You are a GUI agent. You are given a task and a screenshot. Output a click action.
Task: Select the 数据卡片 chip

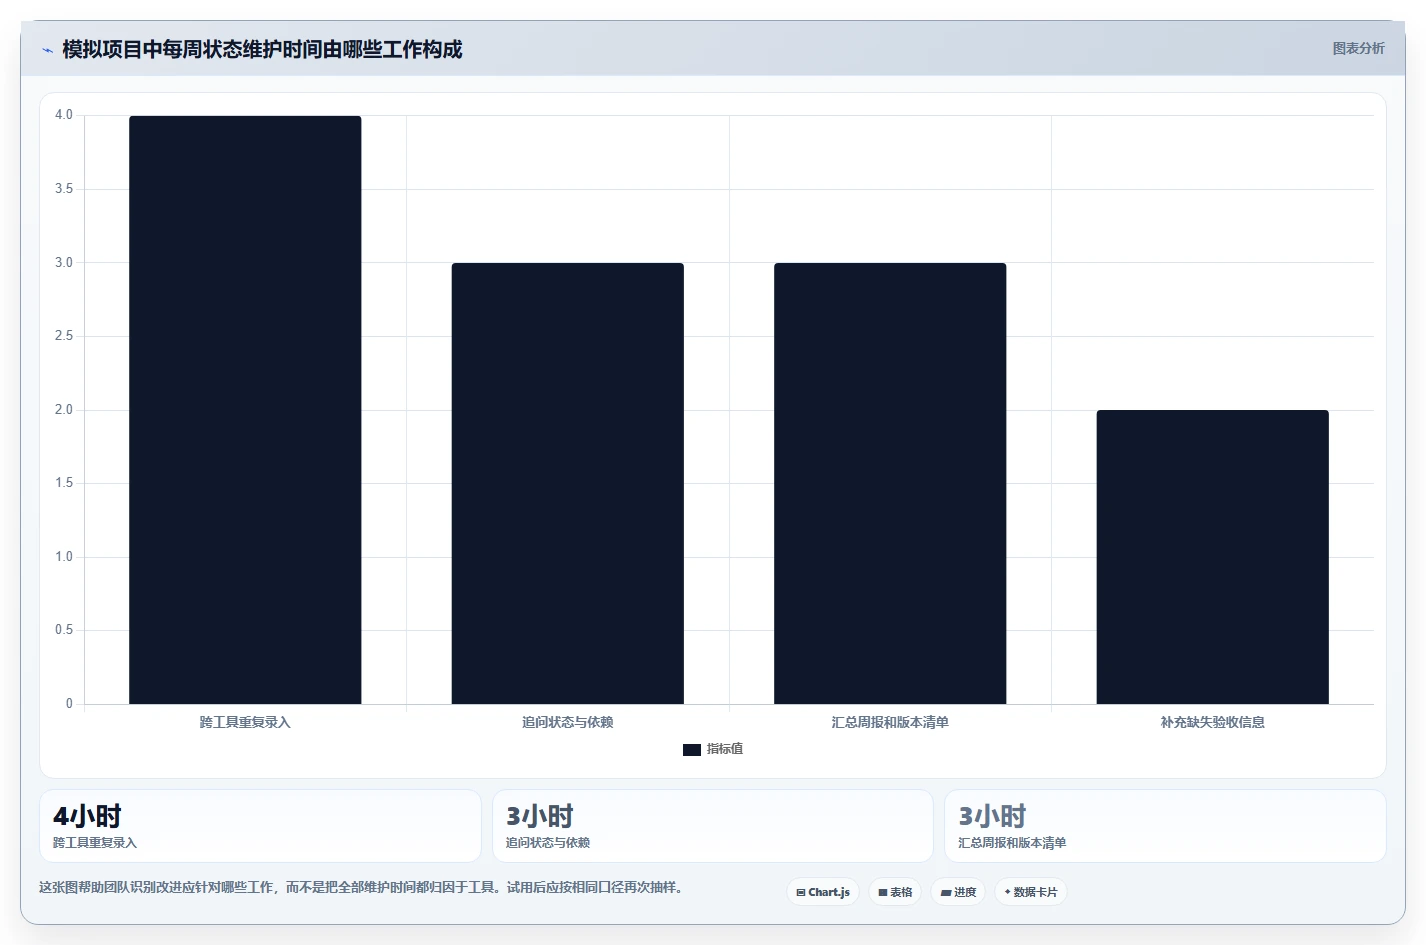(1031, 892)
